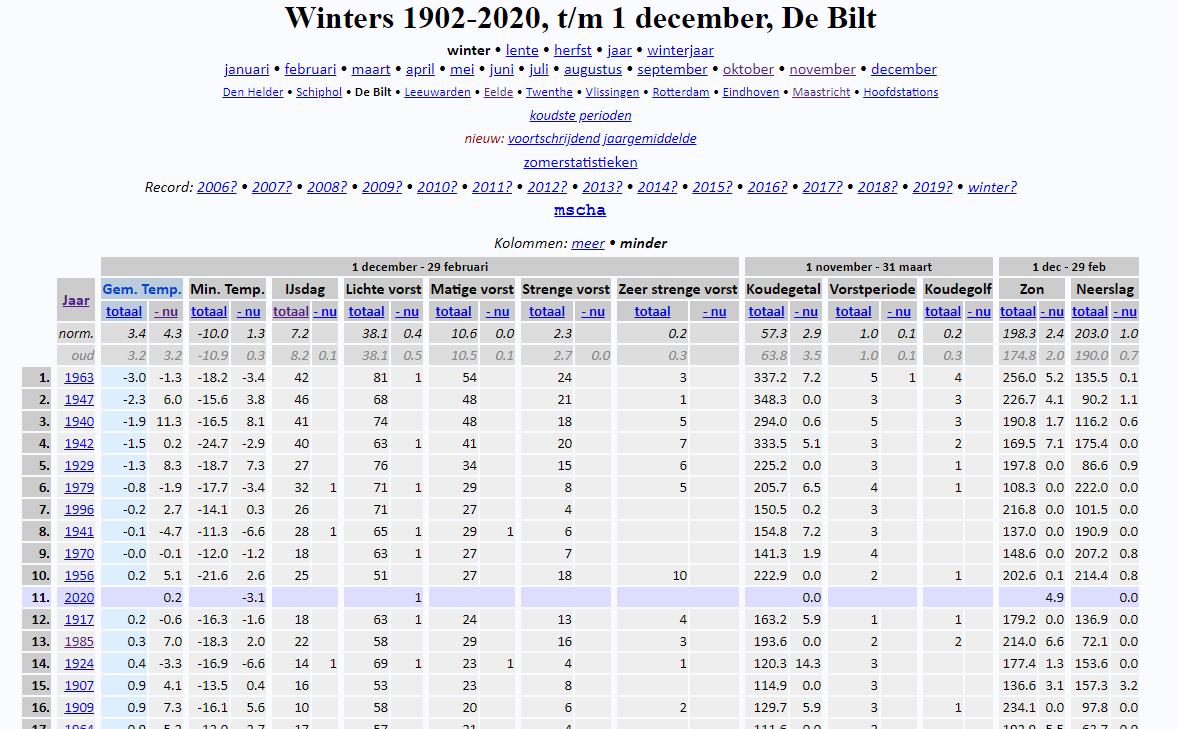Open the 2020 winter year link
Image resolution: width=1178 pixels, height=729 pixels.
click(x=79, y=597)
